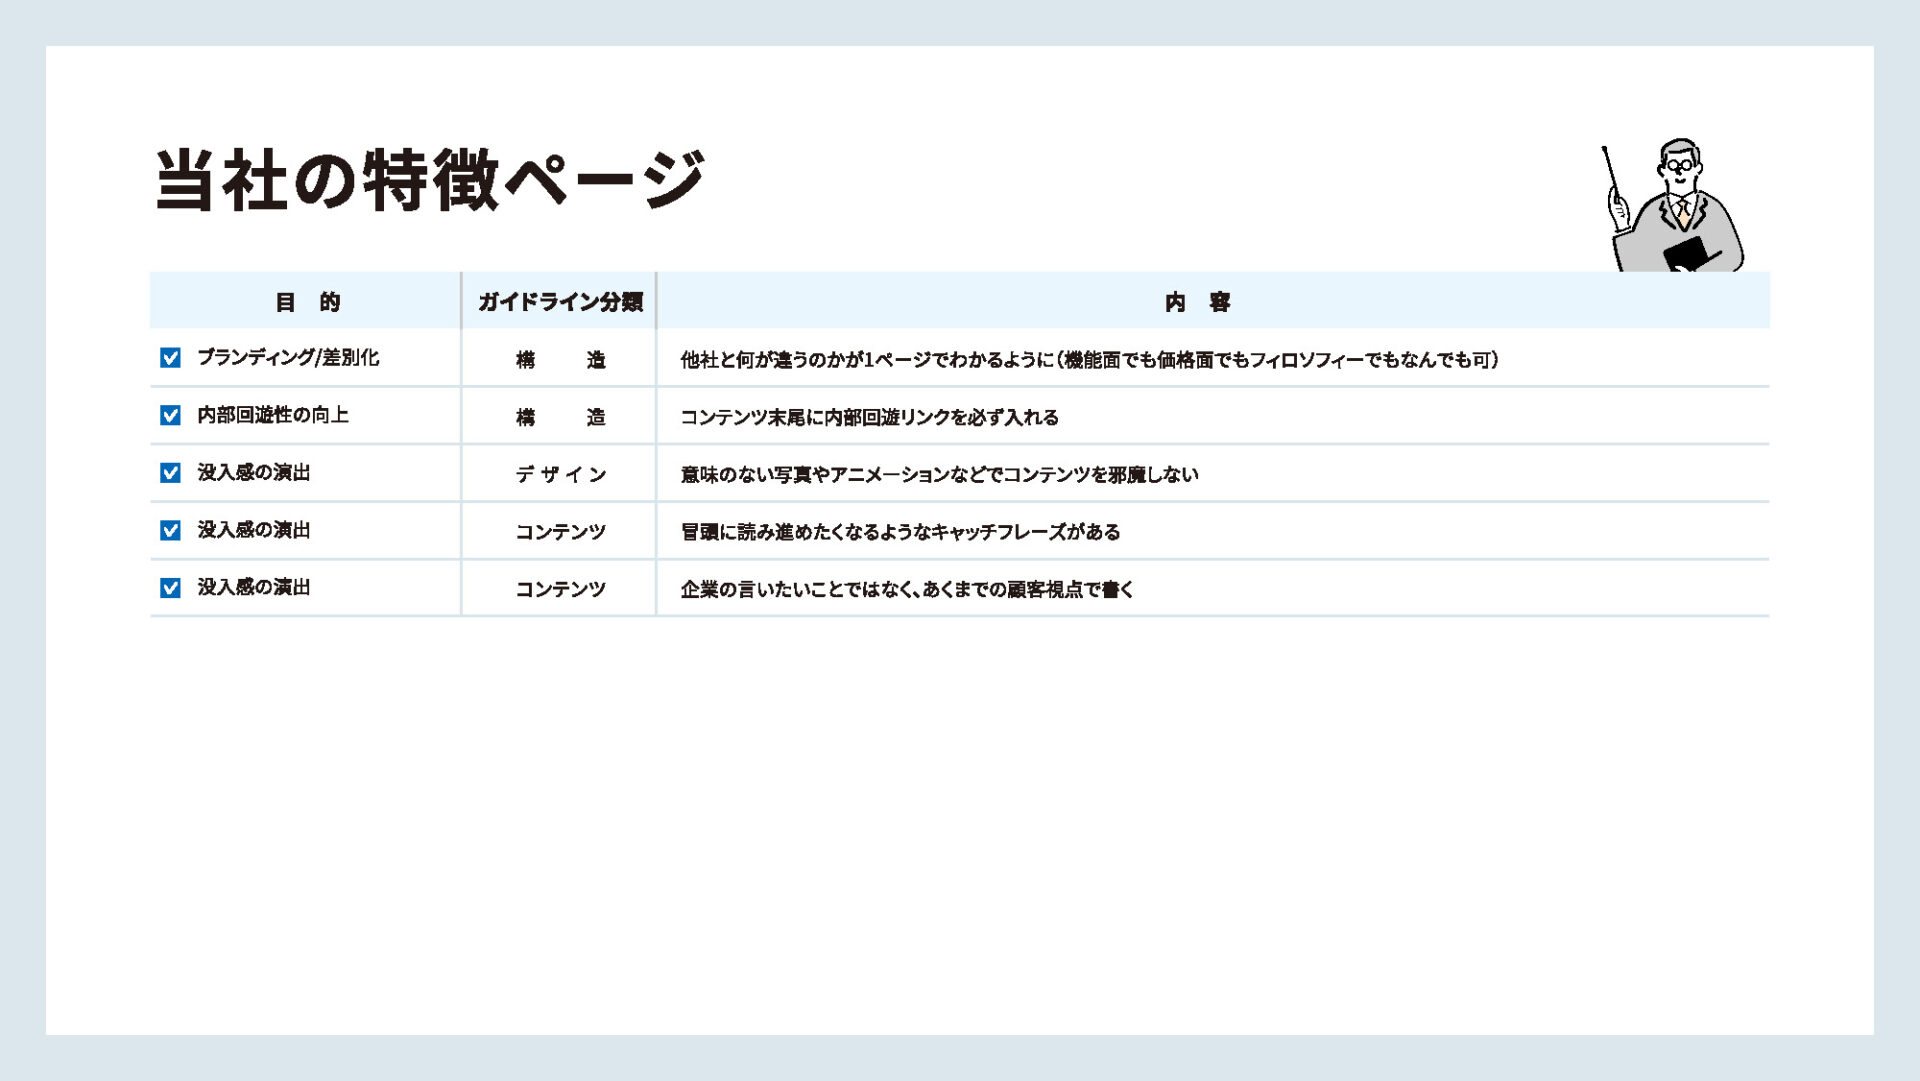1920x1081 pixels.
Task: Click the 顧客視点で書く content text
Action: coord(906,590)
